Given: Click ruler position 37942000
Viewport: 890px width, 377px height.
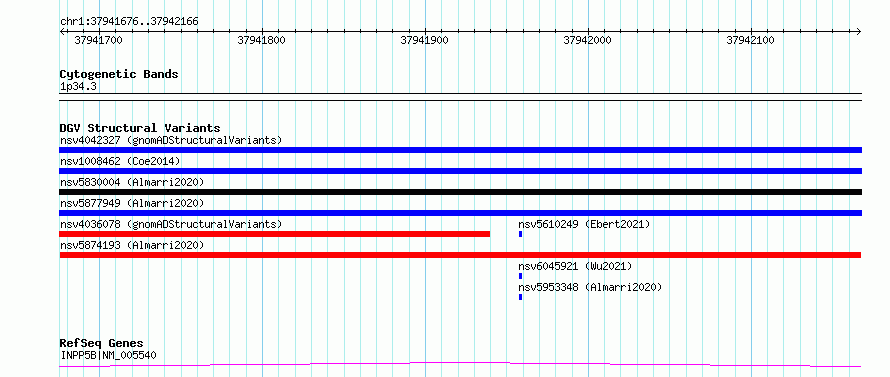Looking at the screenshot, I should click(587, 40).
